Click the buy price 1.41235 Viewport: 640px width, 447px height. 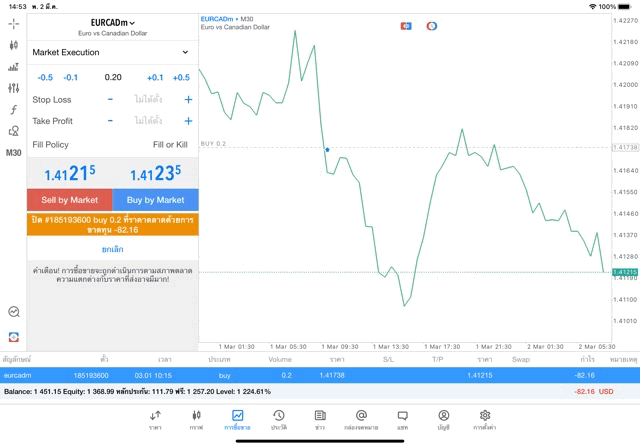click(156, 173)
